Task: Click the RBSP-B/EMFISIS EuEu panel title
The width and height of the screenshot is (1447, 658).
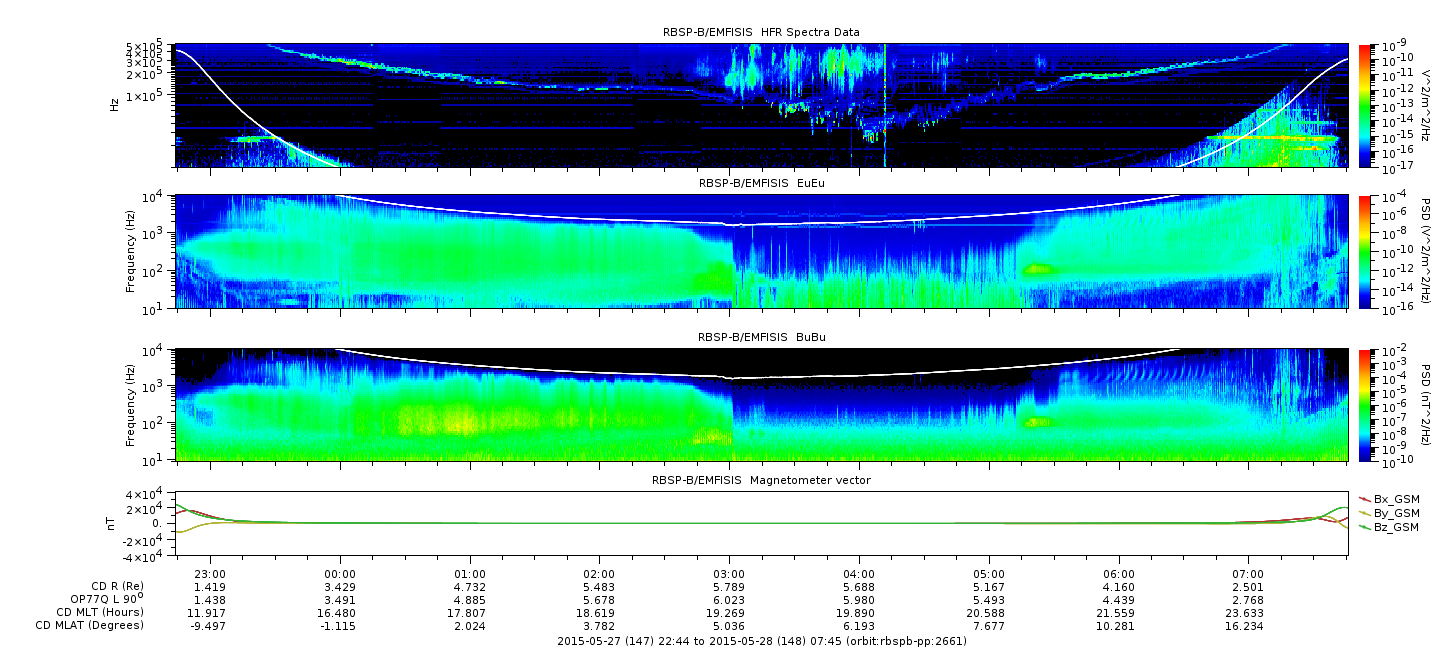Action: pyautogui.click(x=761, y=184)
